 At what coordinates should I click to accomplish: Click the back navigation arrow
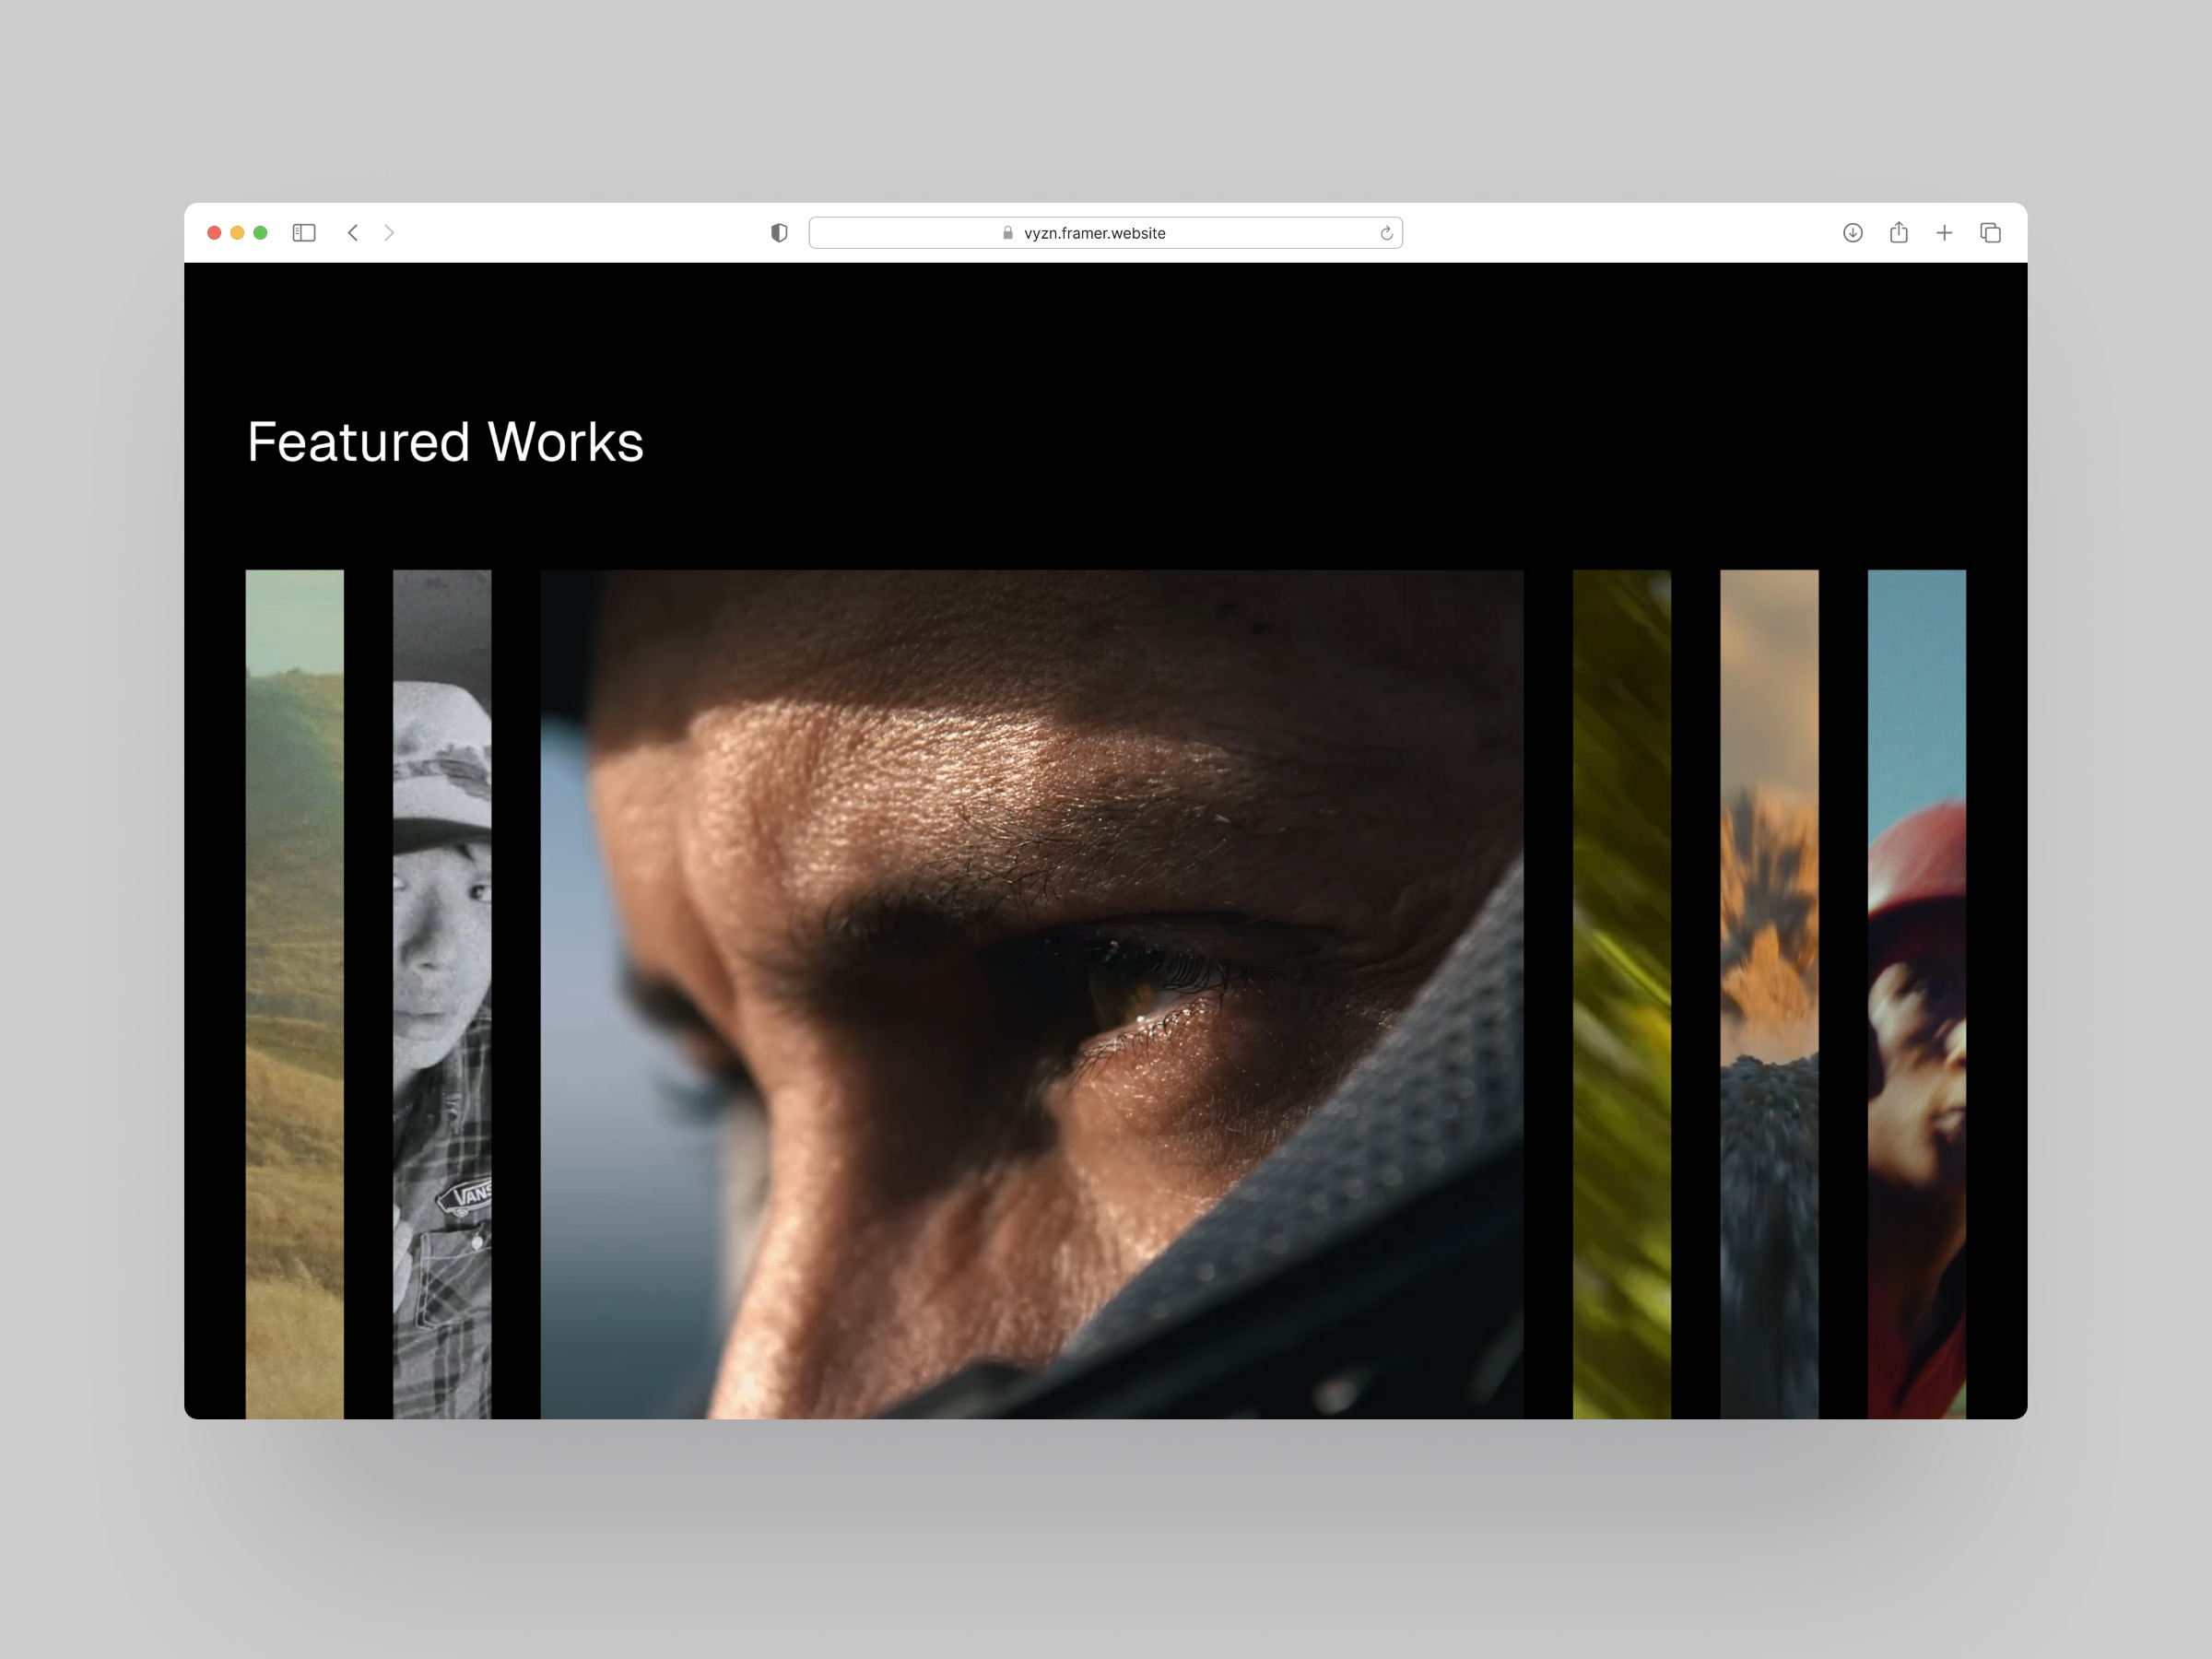(353, 233)
